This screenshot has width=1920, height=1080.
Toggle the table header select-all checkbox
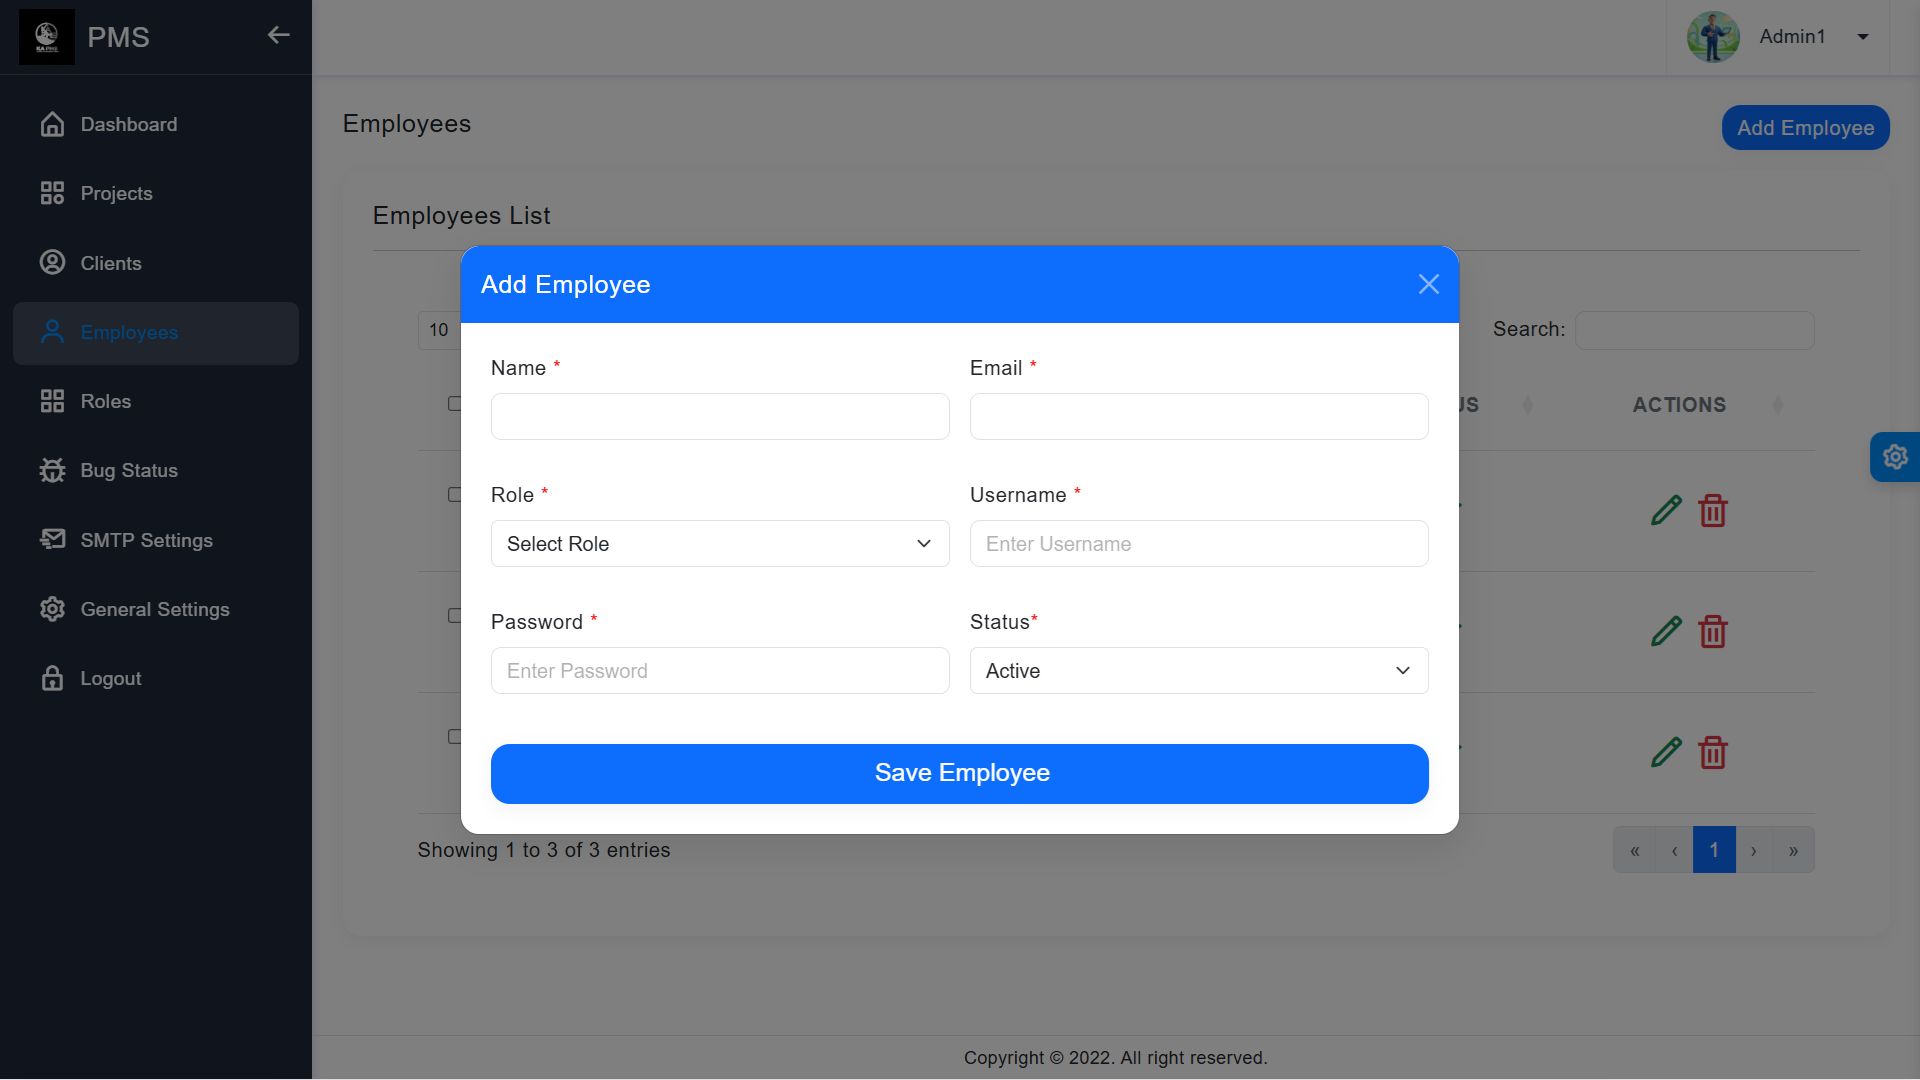coord(454,404)
